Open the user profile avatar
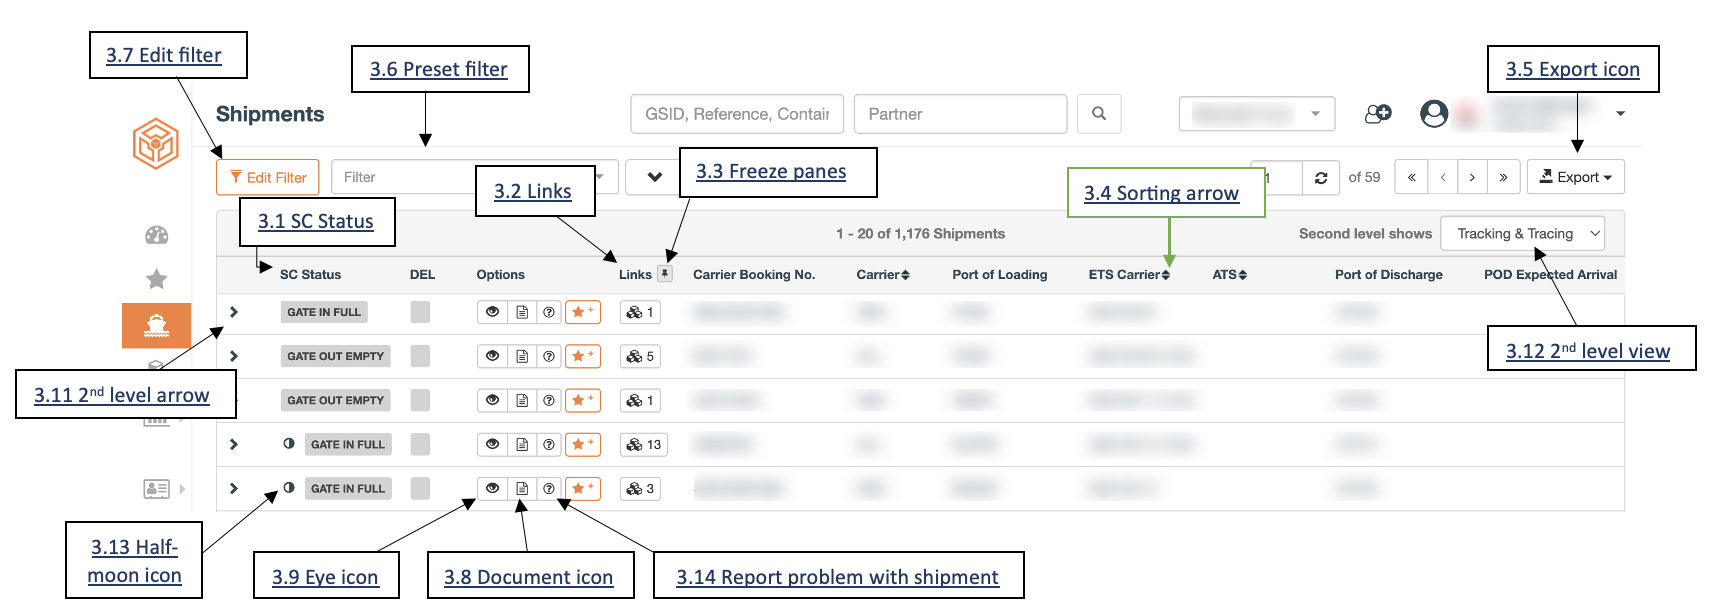The image size is (1712, 614). click(1434, 114)
